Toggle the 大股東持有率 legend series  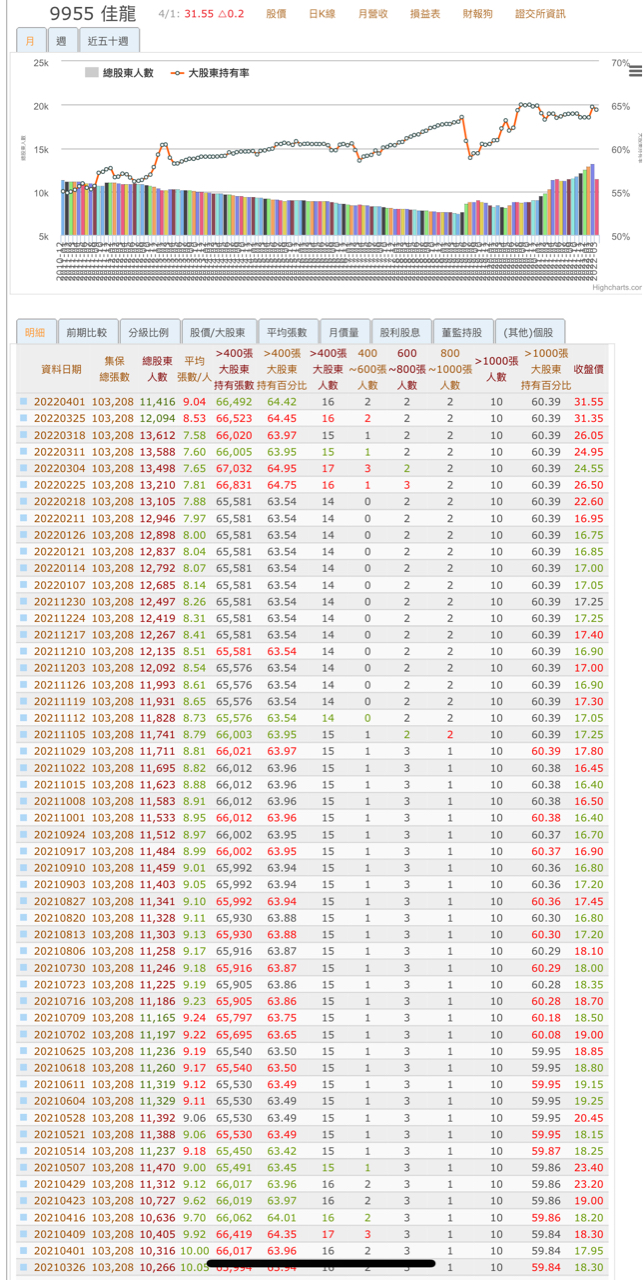coord(210,73)
